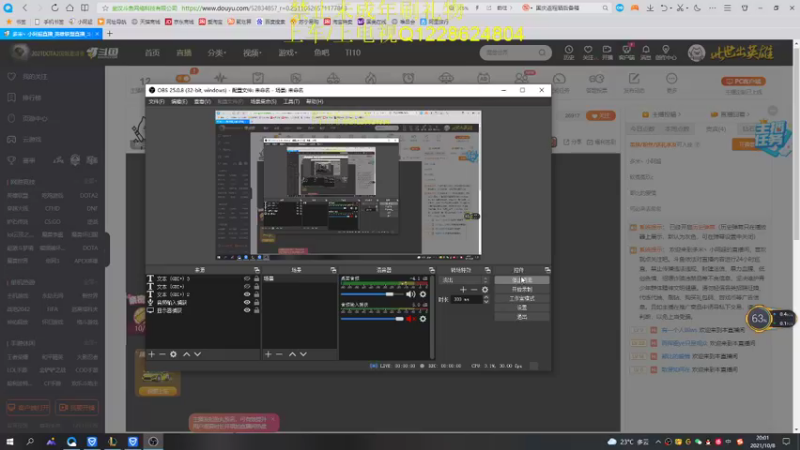Add a new source with the Sources plus icon
The image size is (800, 450).
click(x=152, y=354)
